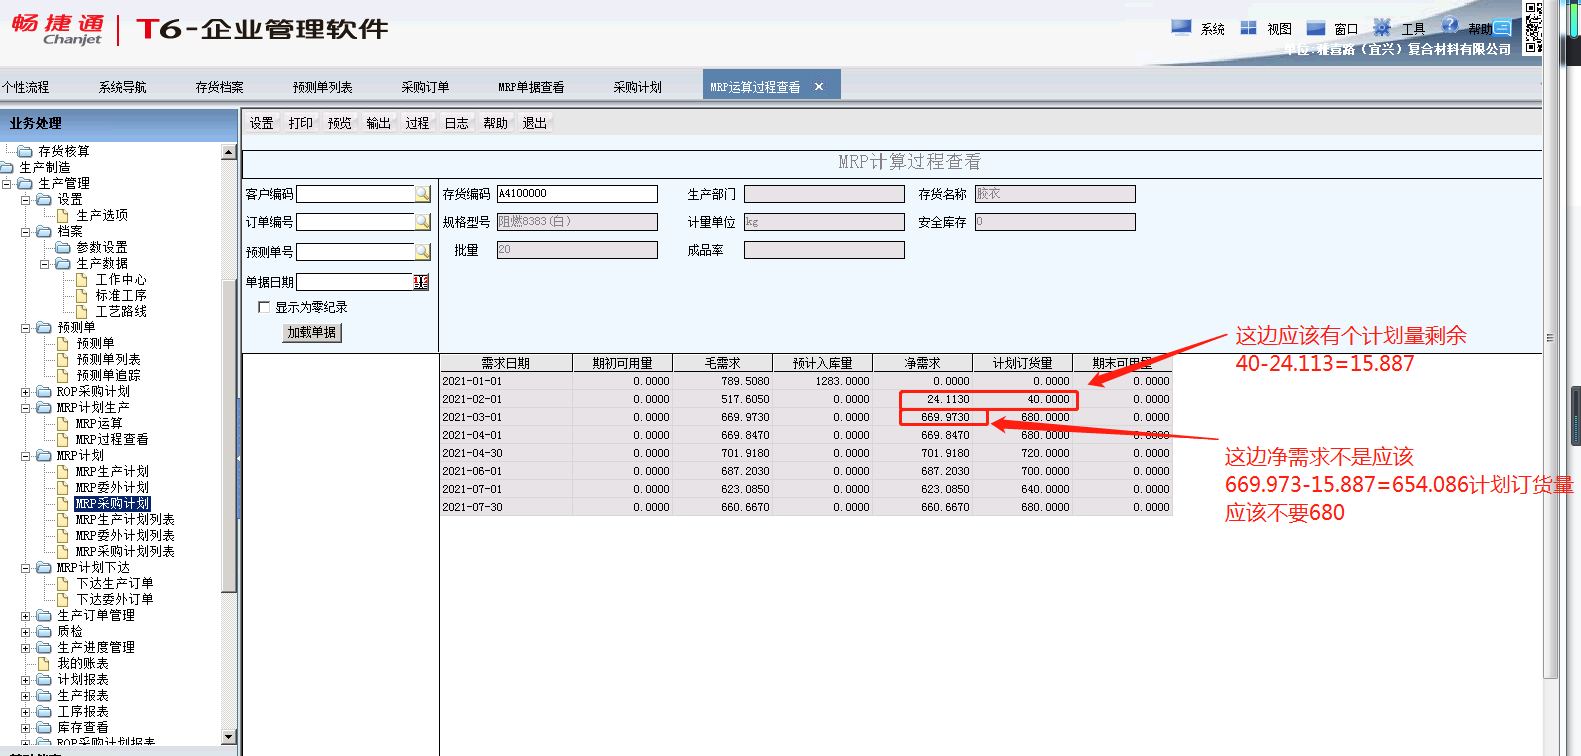Collapse the 档案 tree node
The width and height of the screenshot is (1581, 756).
tap(26, 232)
